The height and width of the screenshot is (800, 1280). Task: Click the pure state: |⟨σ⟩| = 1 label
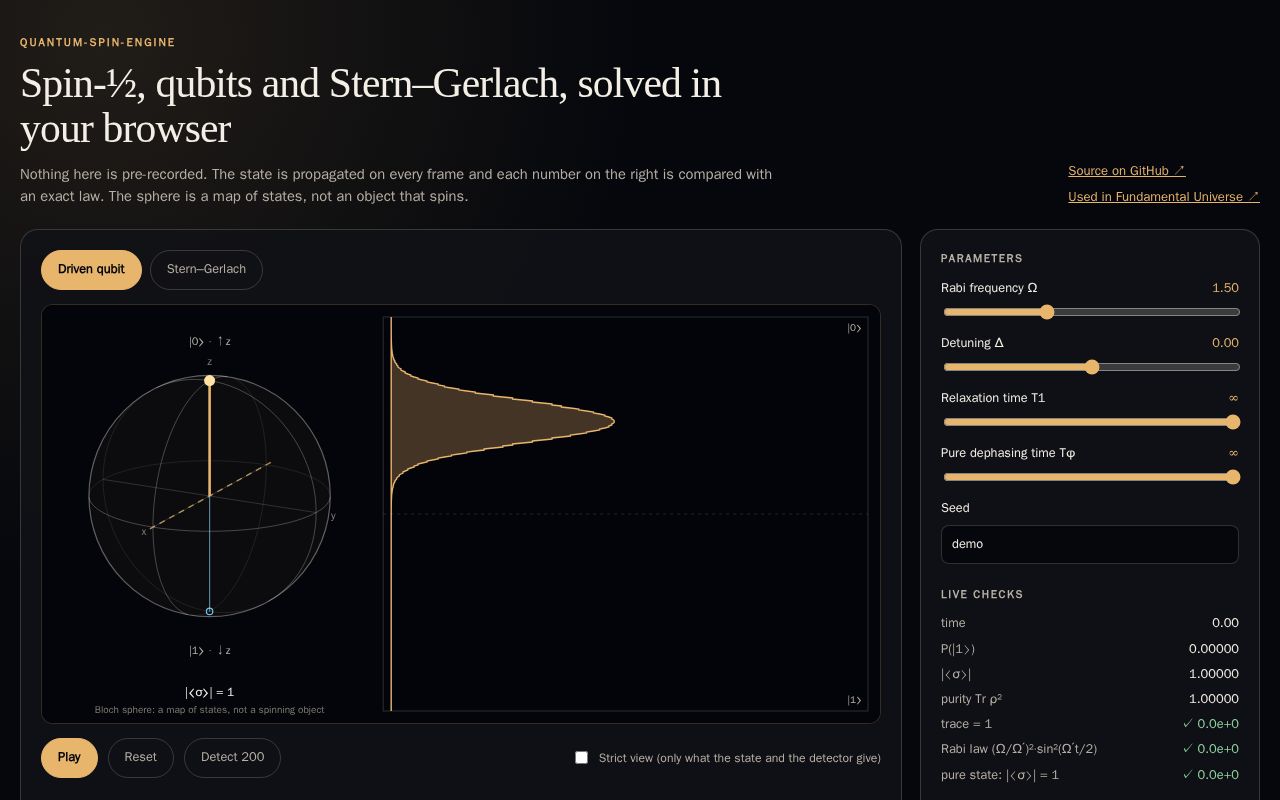click(x=1000, y=775)
